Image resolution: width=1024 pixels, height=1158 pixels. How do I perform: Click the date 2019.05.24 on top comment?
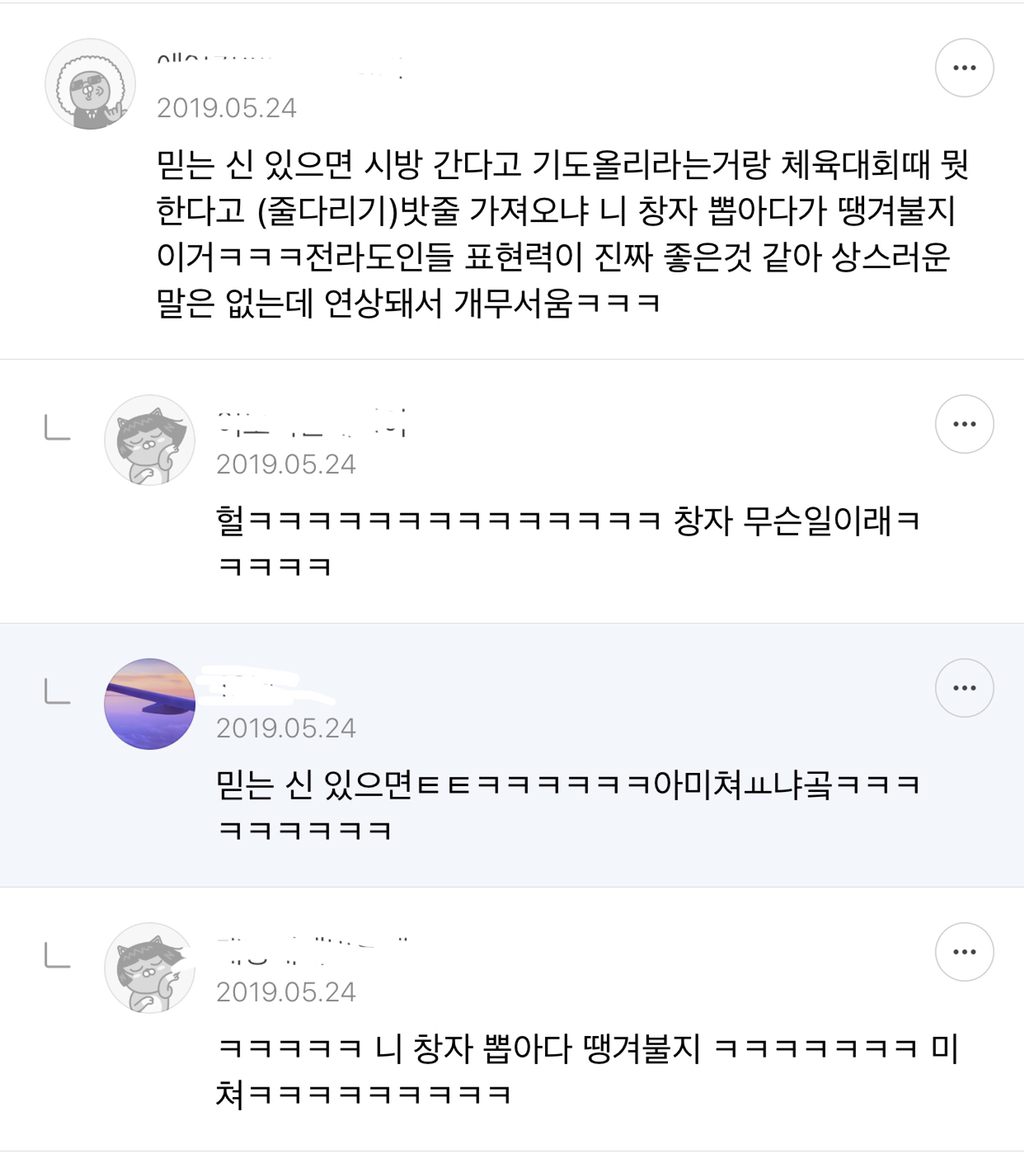coord(227,108)
